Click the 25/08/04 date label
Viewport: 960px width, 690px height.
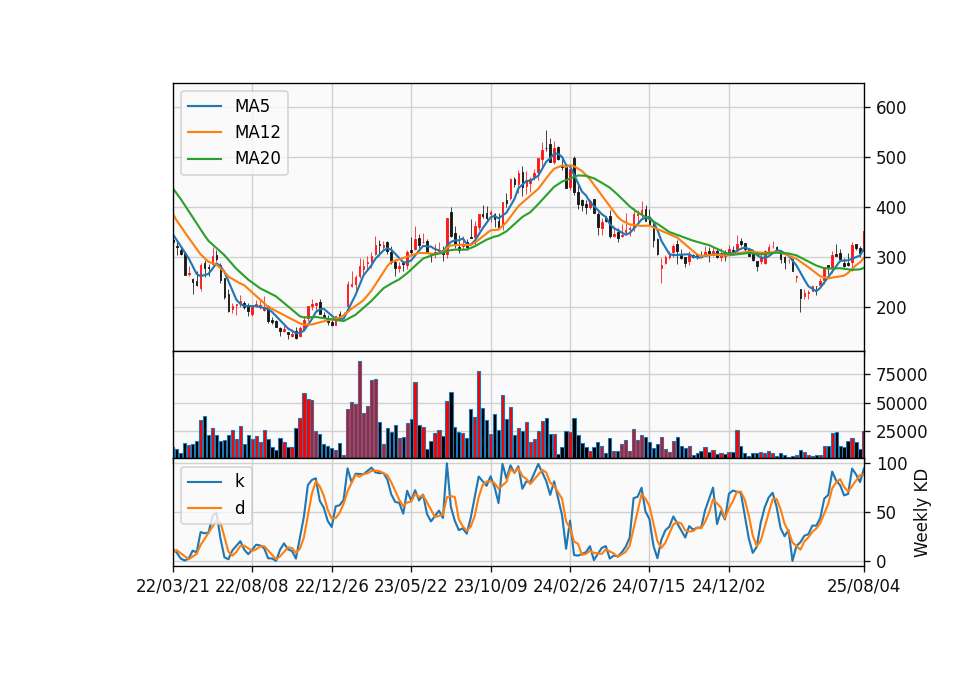[x=864, y=587]
